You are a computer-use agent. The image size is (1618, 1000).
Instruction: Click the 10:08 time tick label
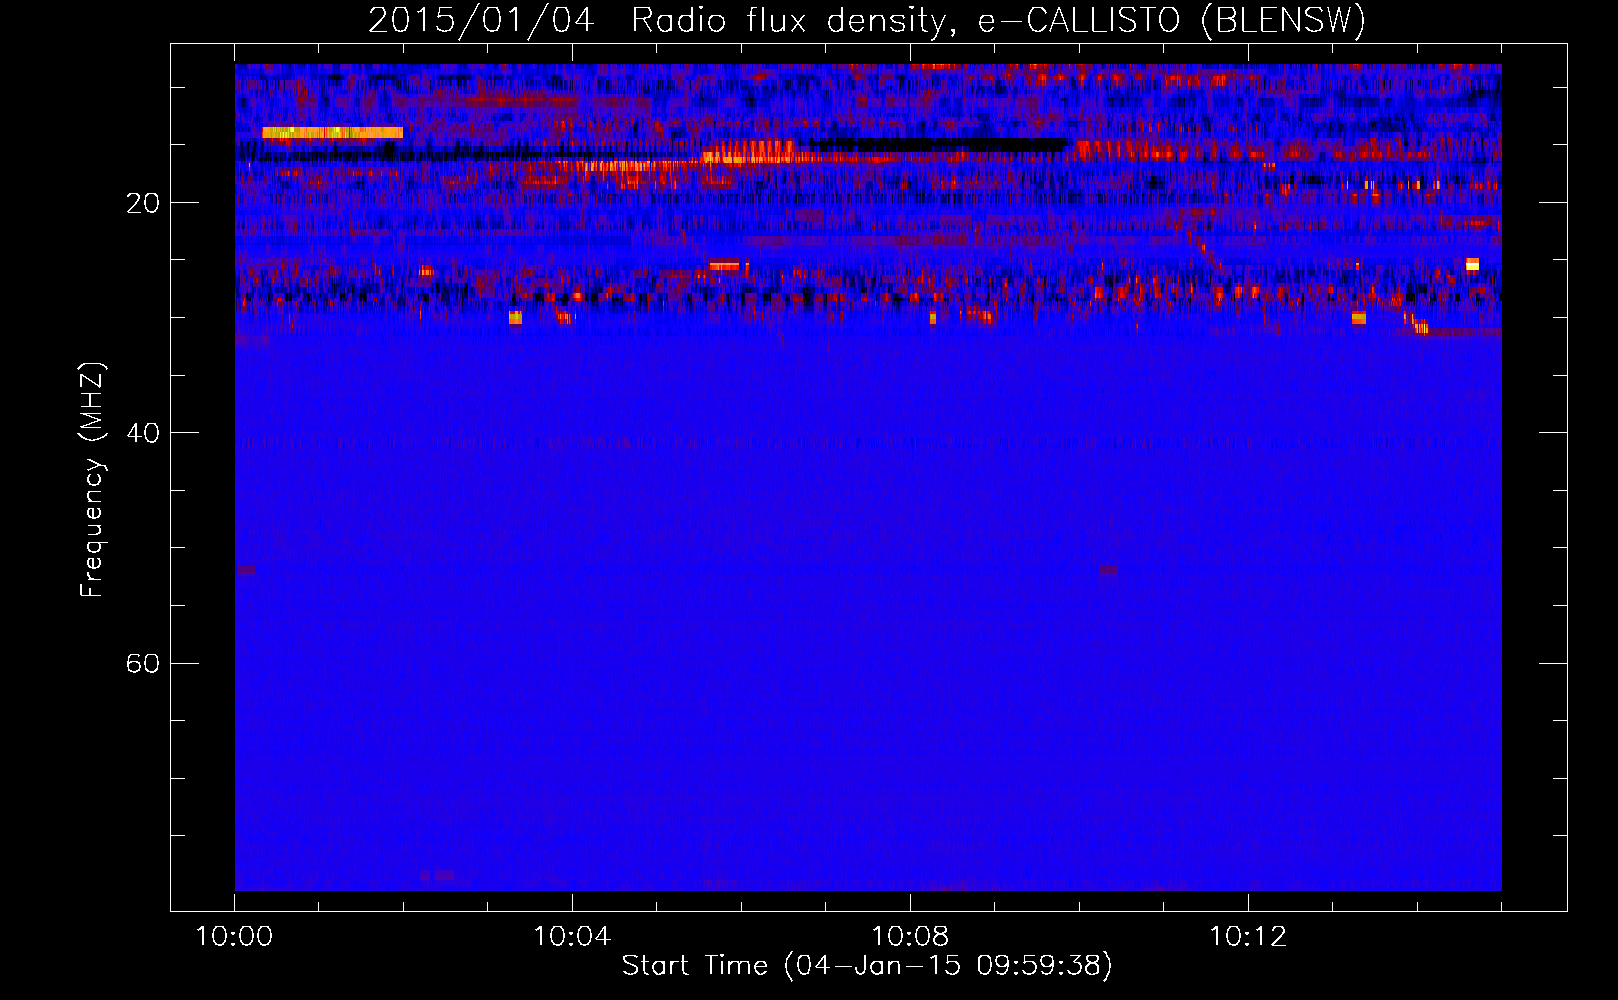(x=910, y=937)
